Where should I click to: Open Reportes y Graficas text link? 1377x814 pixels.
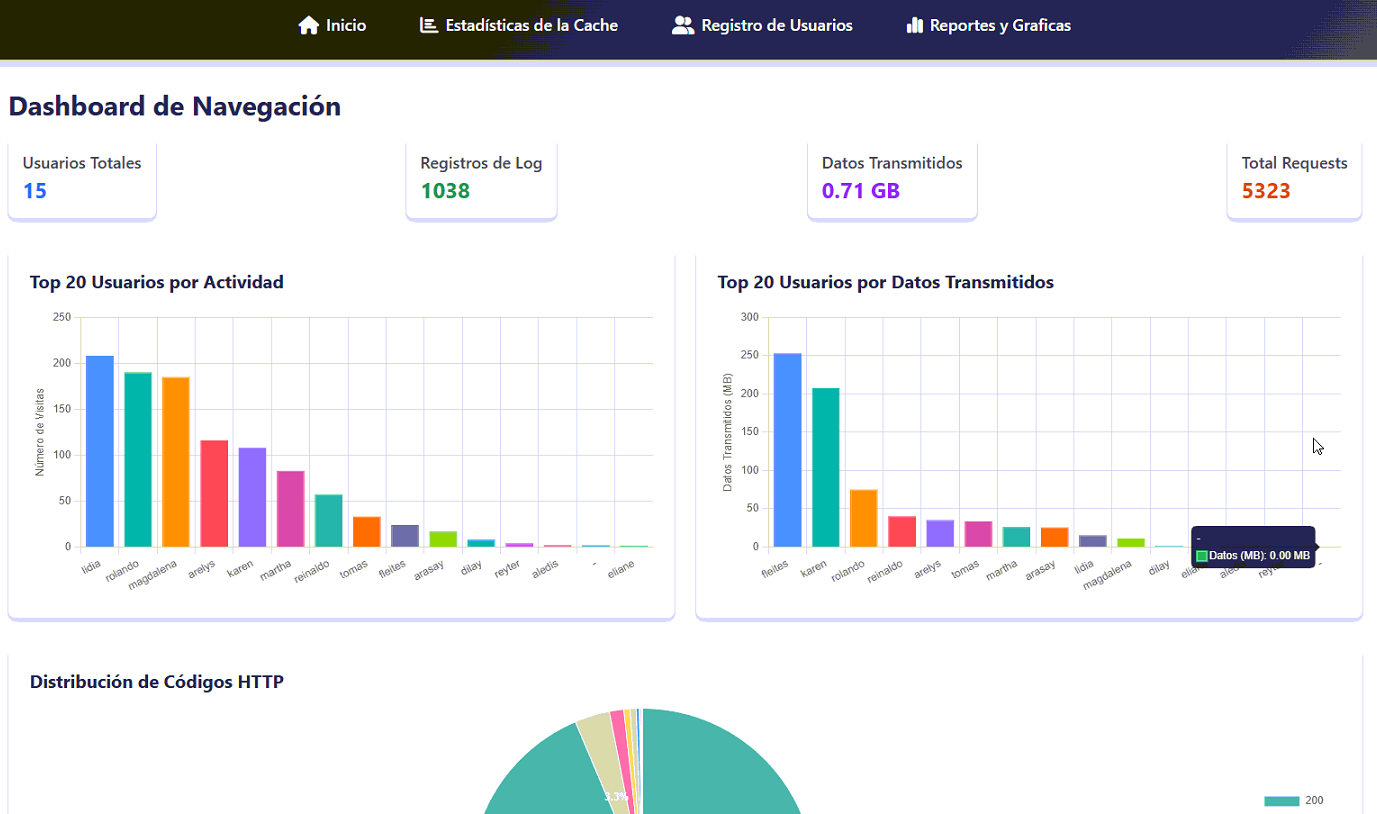(1000, 25)
